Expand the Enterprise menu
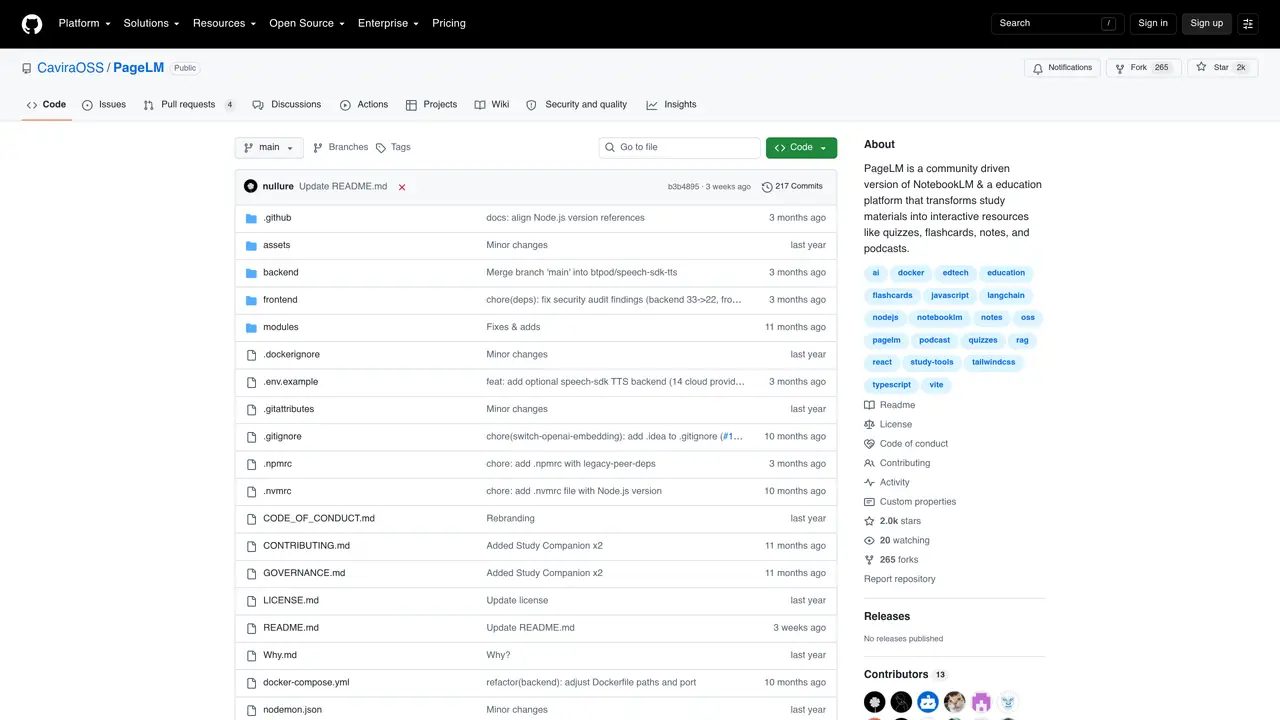Screen dimensions: 1280x720 tap(389, 23)
